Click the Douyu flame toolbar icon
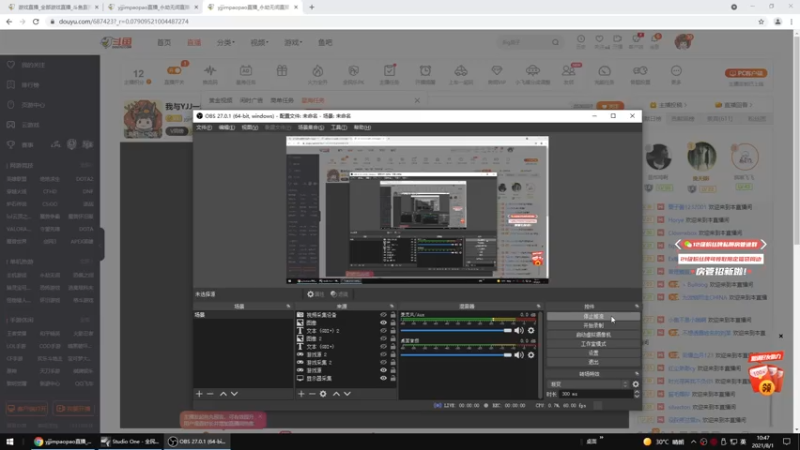Image resolution: width=800 pixels, height=450 pixels. pos(317,70)
